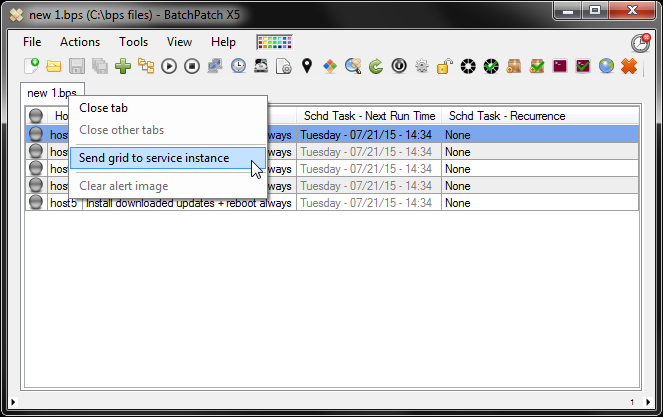Select 'Install downloaded updates + reboot always' host5 cell
Image resolution: width=663 pixels, height=417 pixels.
click(189, 203)
